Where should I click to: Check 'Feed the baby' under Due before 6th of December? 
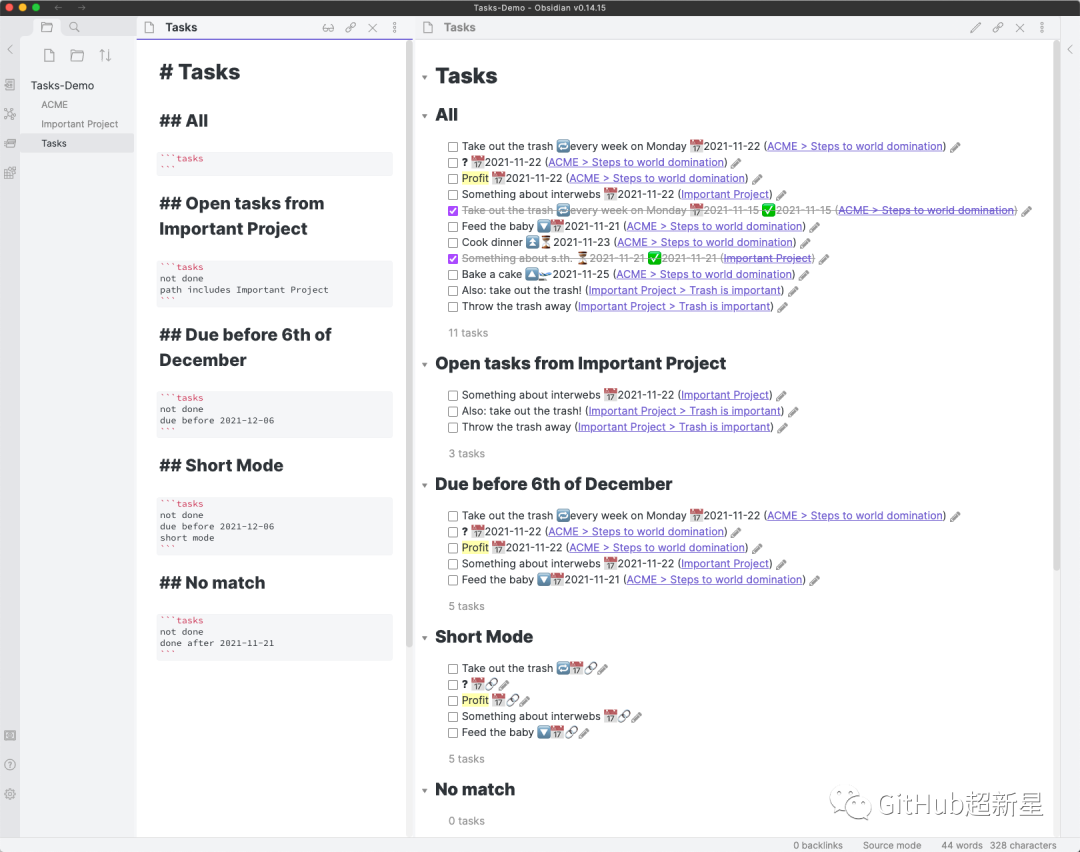[453, 580]
